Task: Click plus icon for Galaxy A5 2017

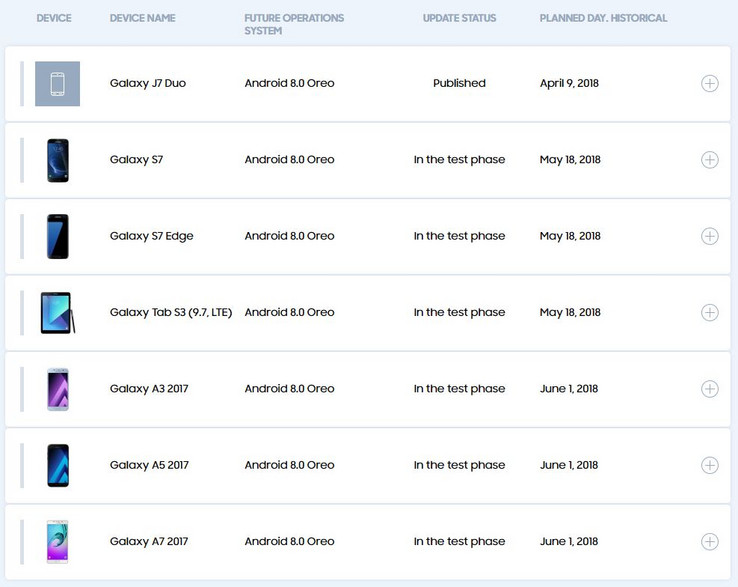Action: (x=709, y=465)
